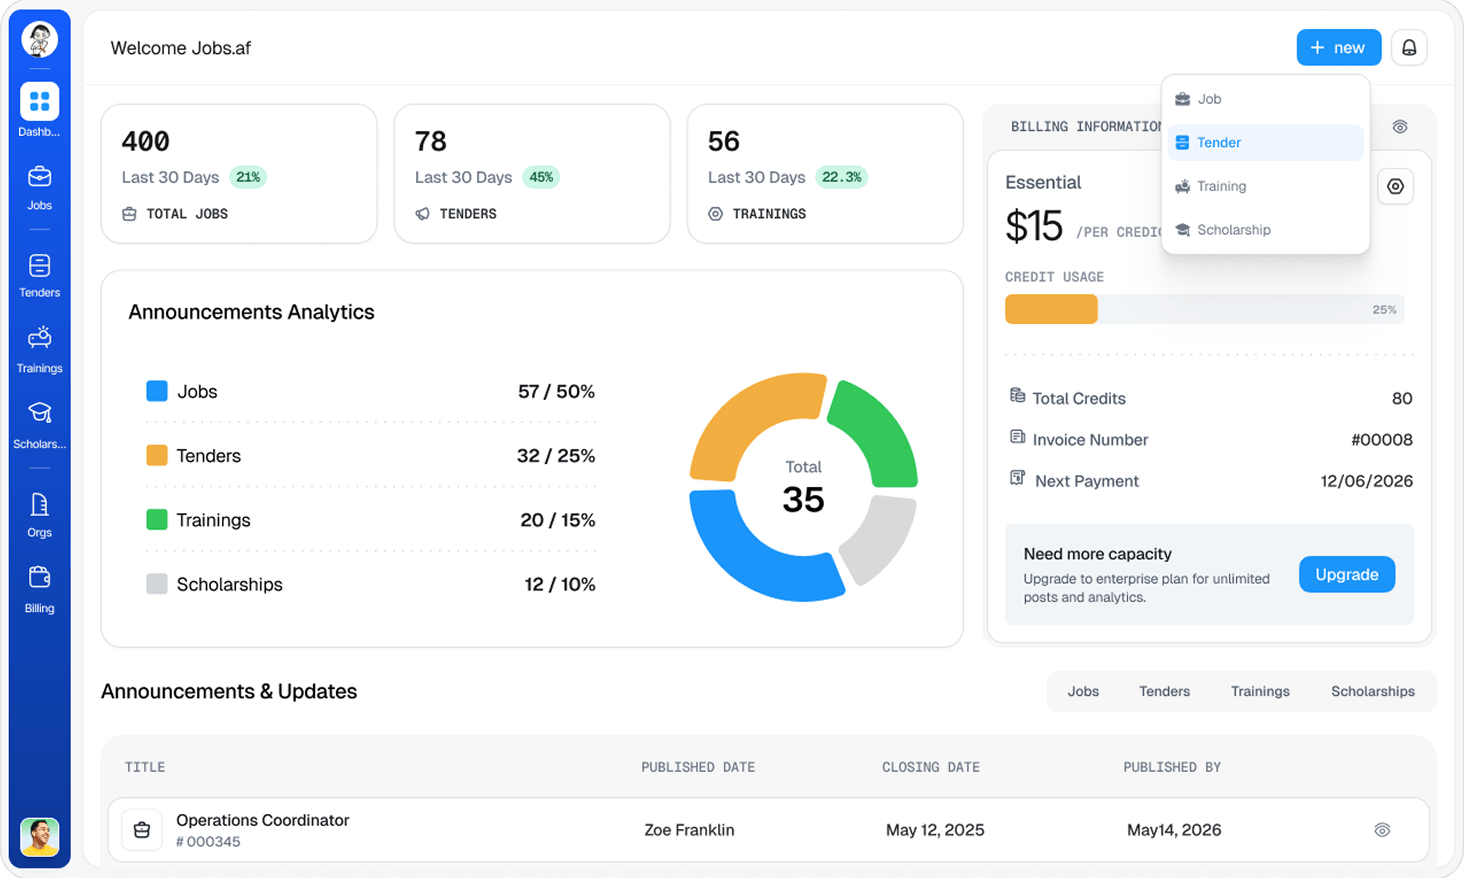Viewport: 1464px width, 878px height.
Task: Open Orgs in the sidebar
Action: tap(39, 515)
